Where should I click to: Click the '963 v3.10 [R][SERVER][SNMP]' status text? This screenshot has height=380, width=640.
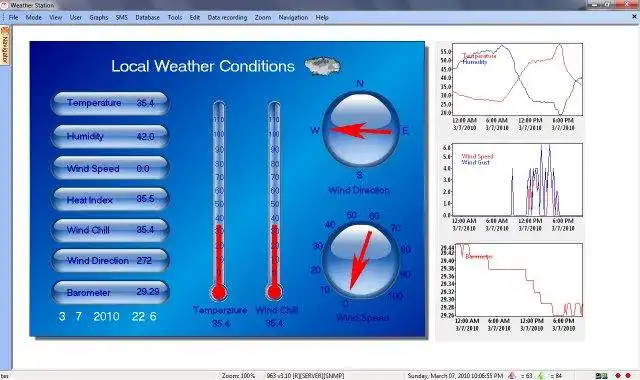(305, 376)
